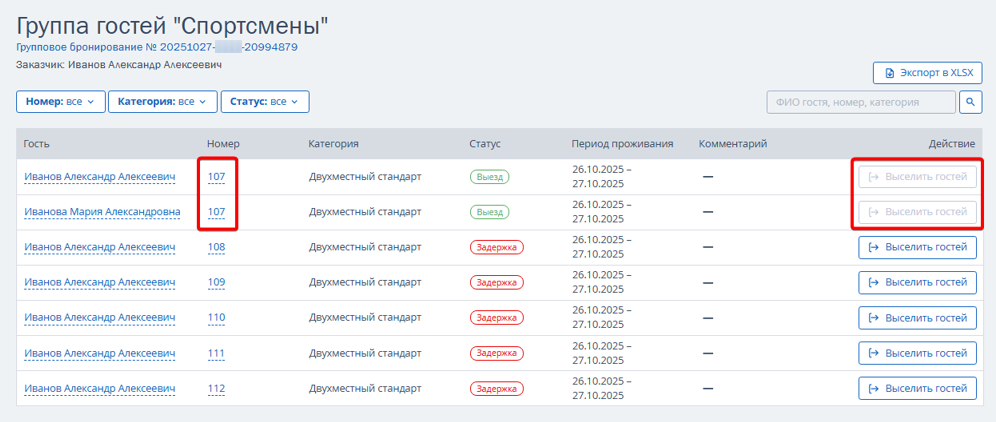Check out guests of room 111
This screenshot has height=422, width=996.
917,353
